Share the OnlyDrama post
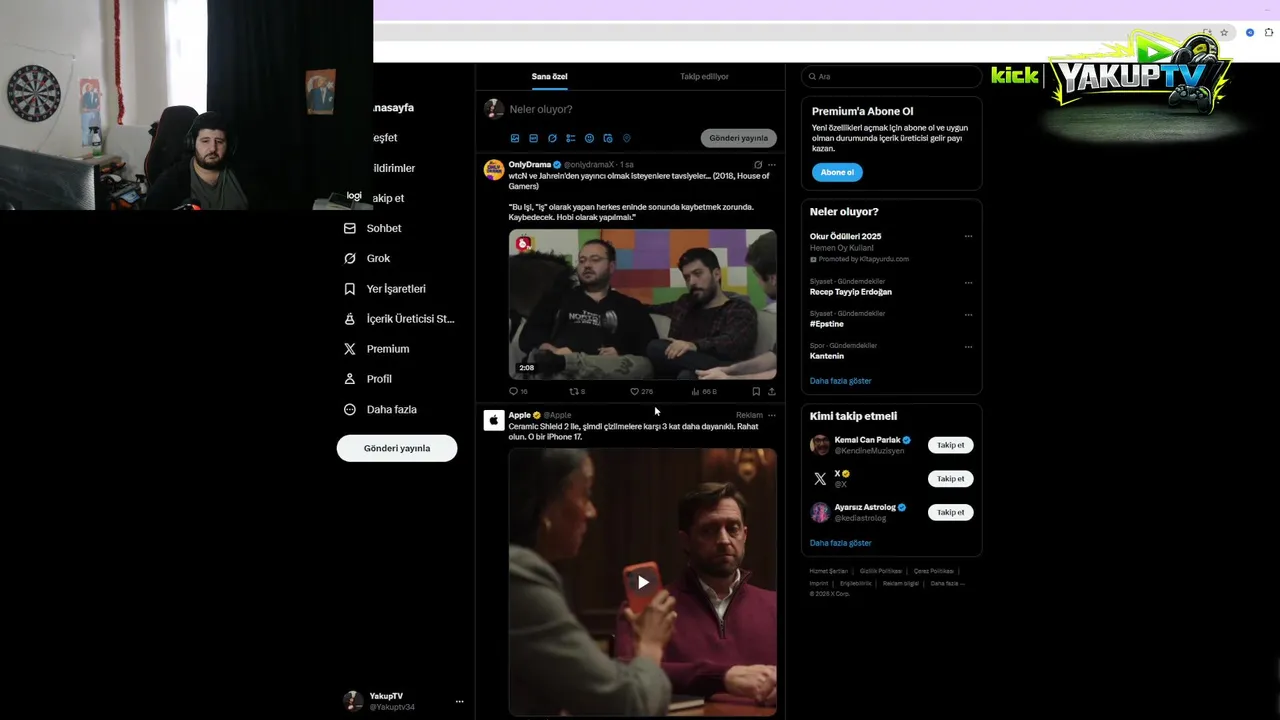The image size is (1280, 720). 771,391
